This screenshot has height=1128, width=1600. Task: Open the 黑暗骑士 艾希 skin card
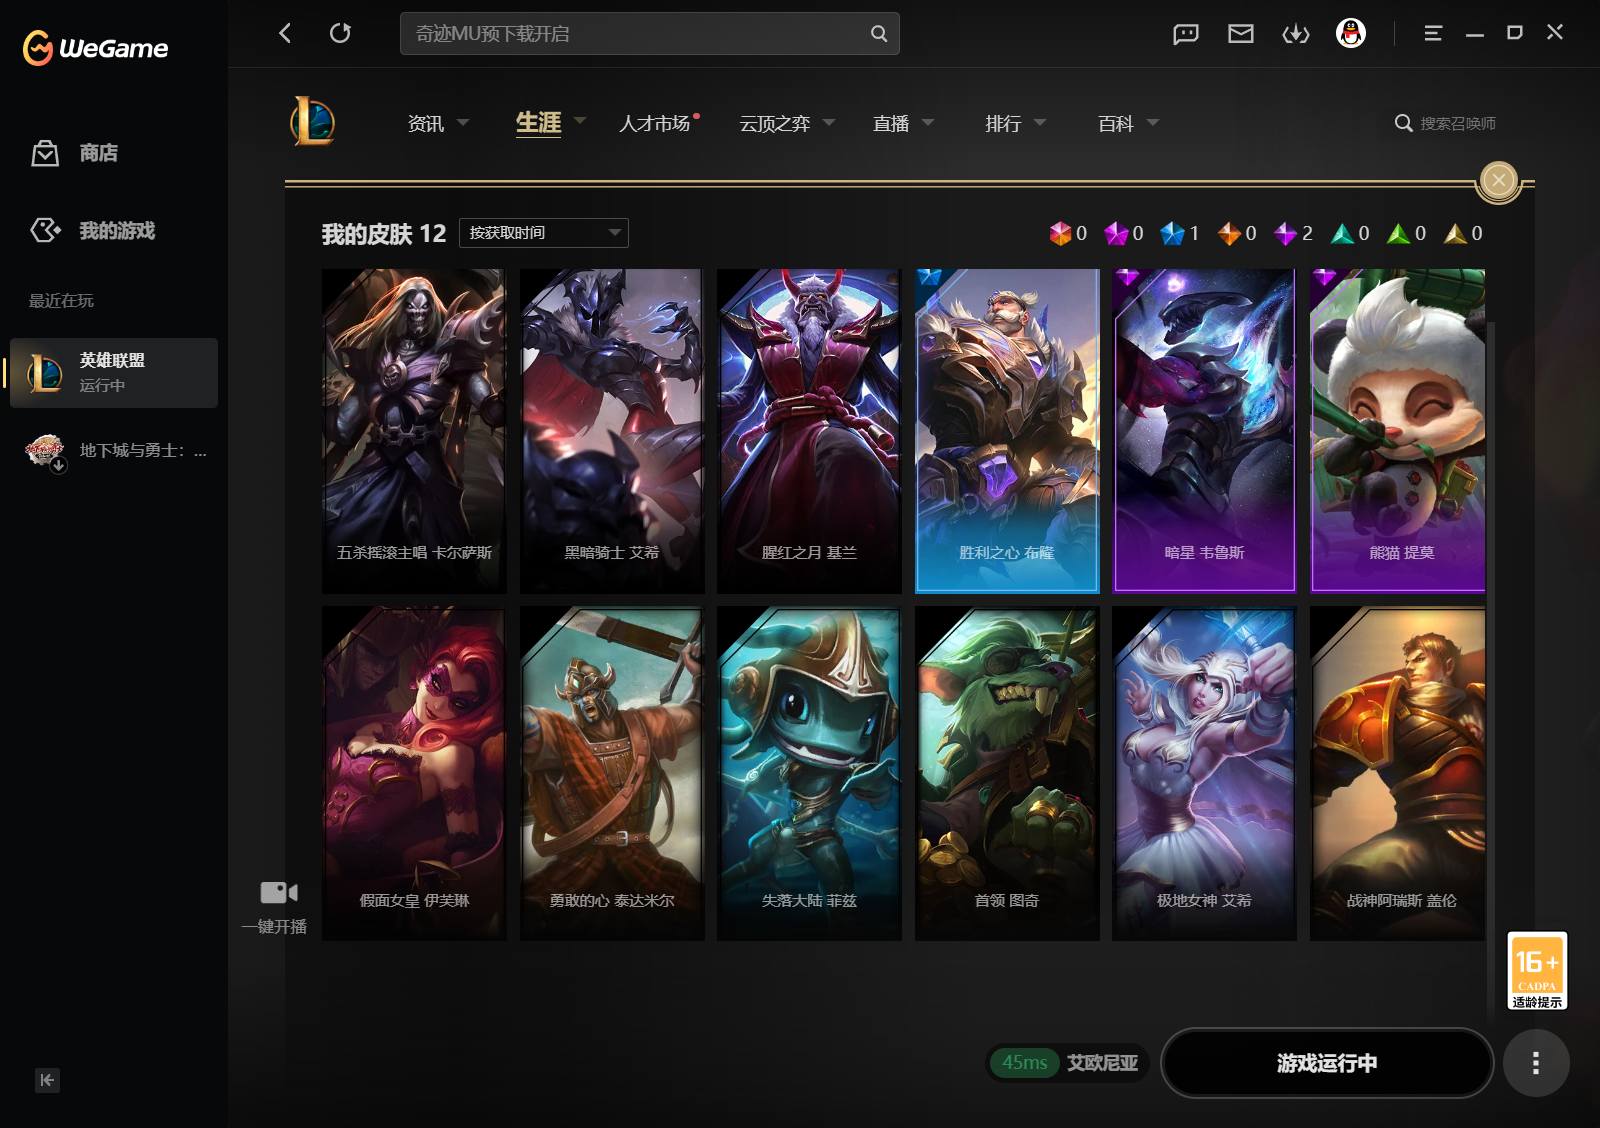tap(612, 431)
